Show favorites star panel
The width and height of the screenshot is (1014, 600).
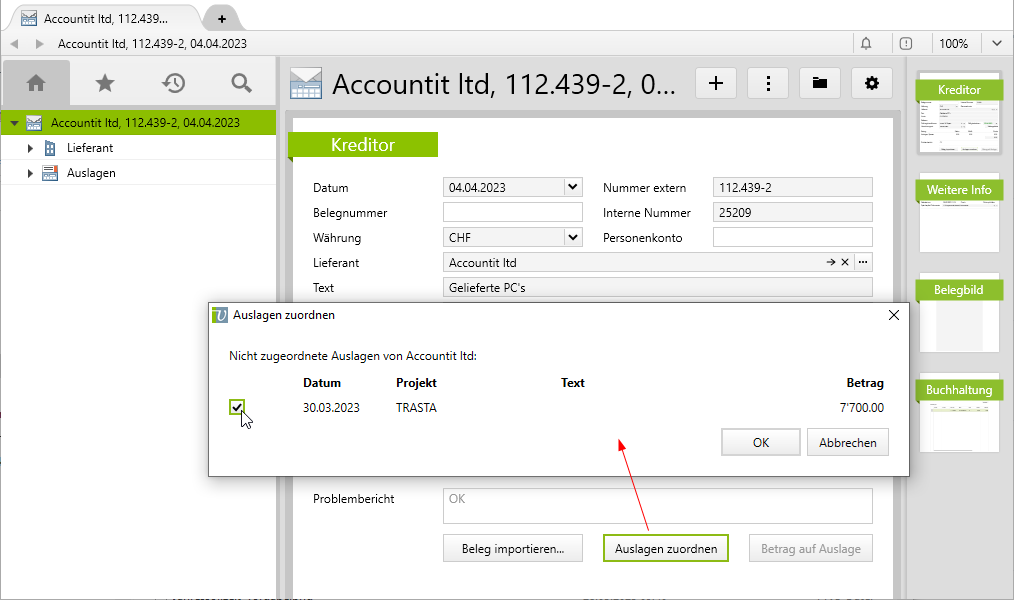click(x=105, y=83)
